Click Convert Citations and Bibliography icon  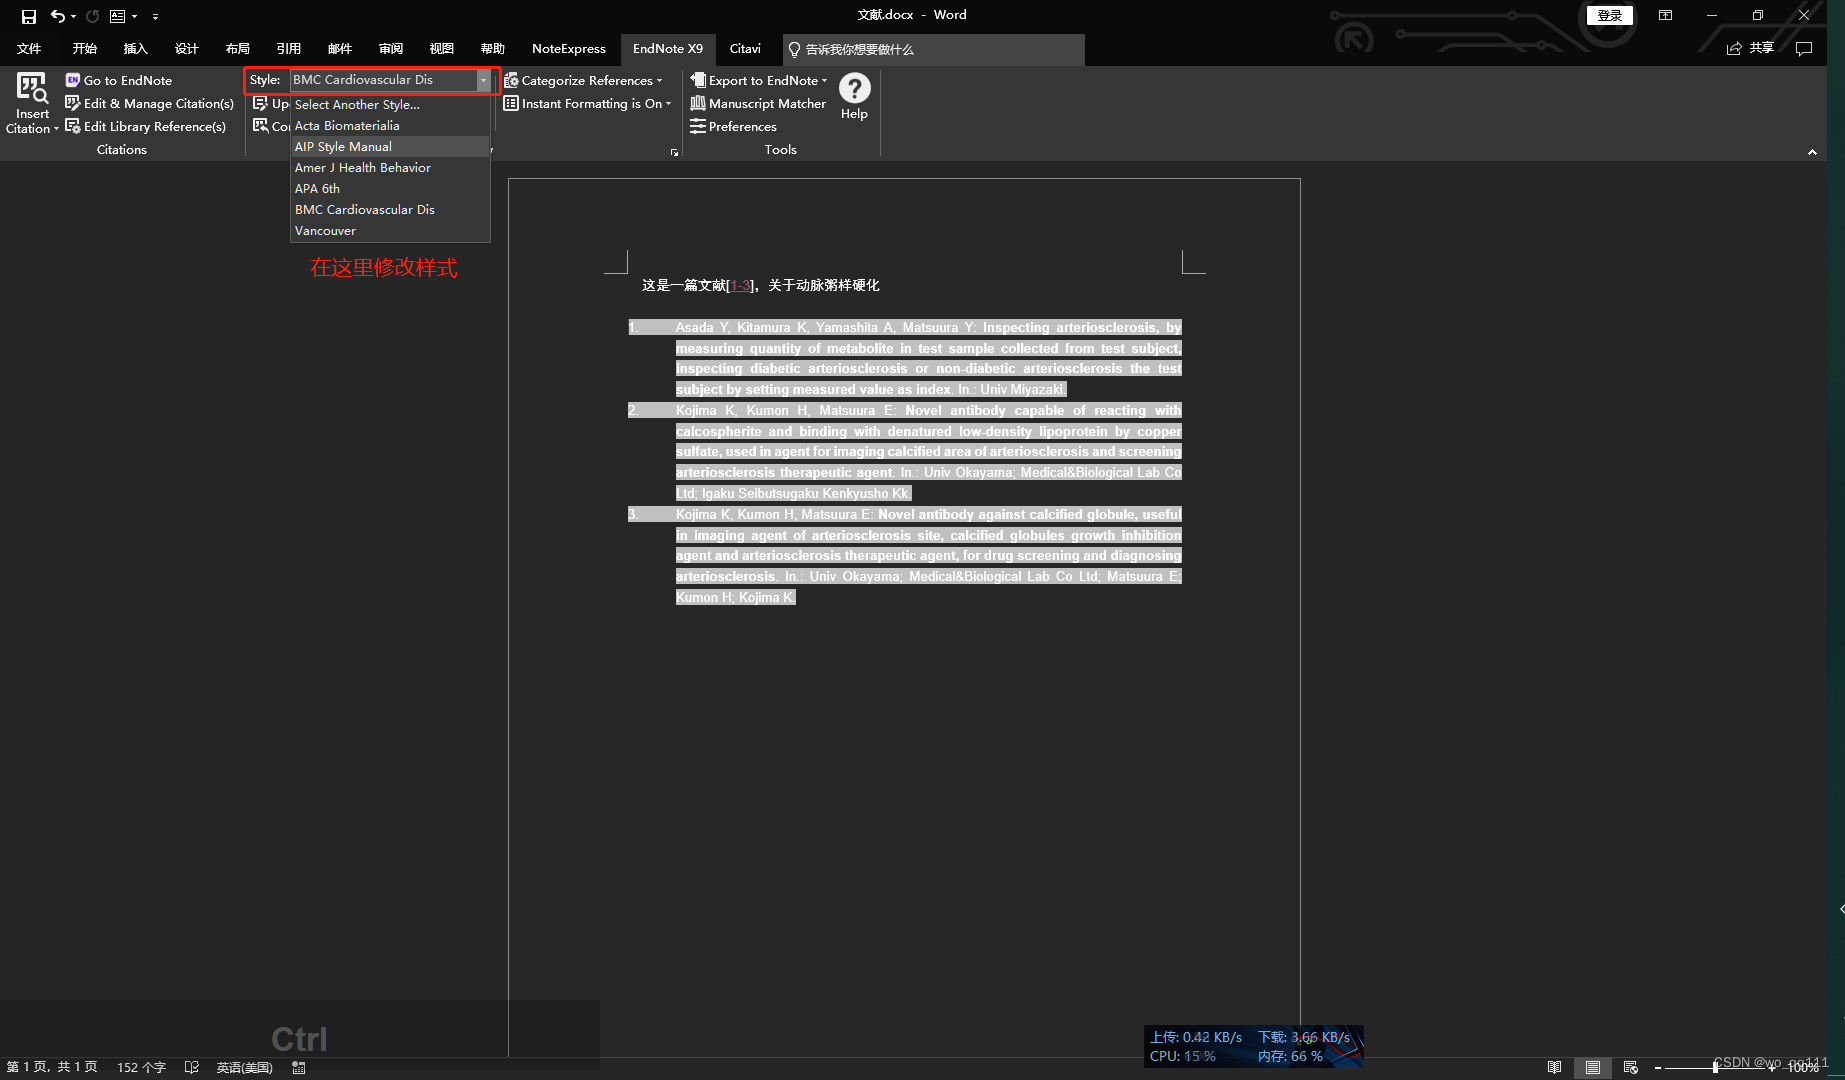[260, 126]
